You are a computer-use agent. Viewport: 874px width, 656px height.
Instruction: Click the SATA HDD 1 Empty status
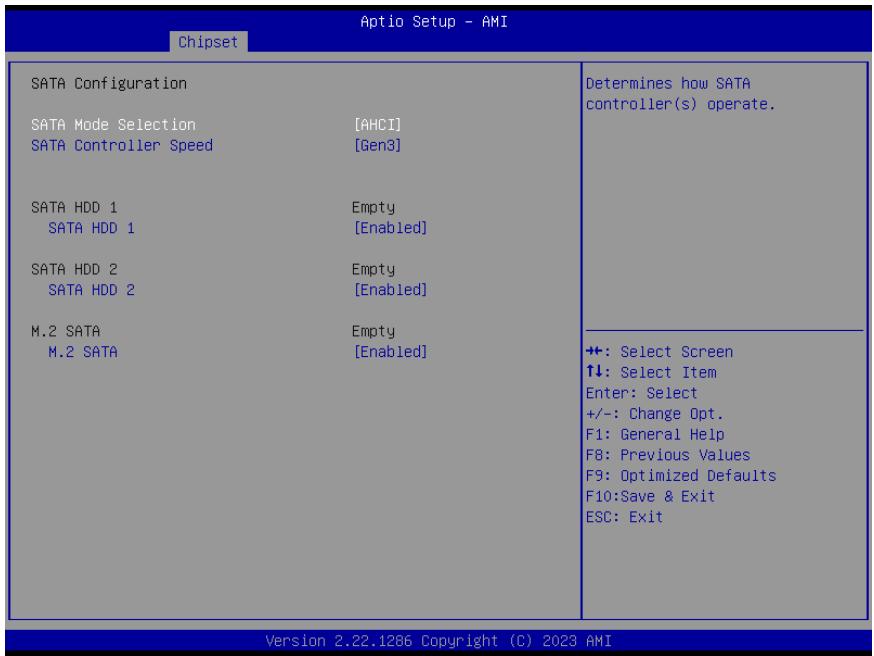point(373,207)
